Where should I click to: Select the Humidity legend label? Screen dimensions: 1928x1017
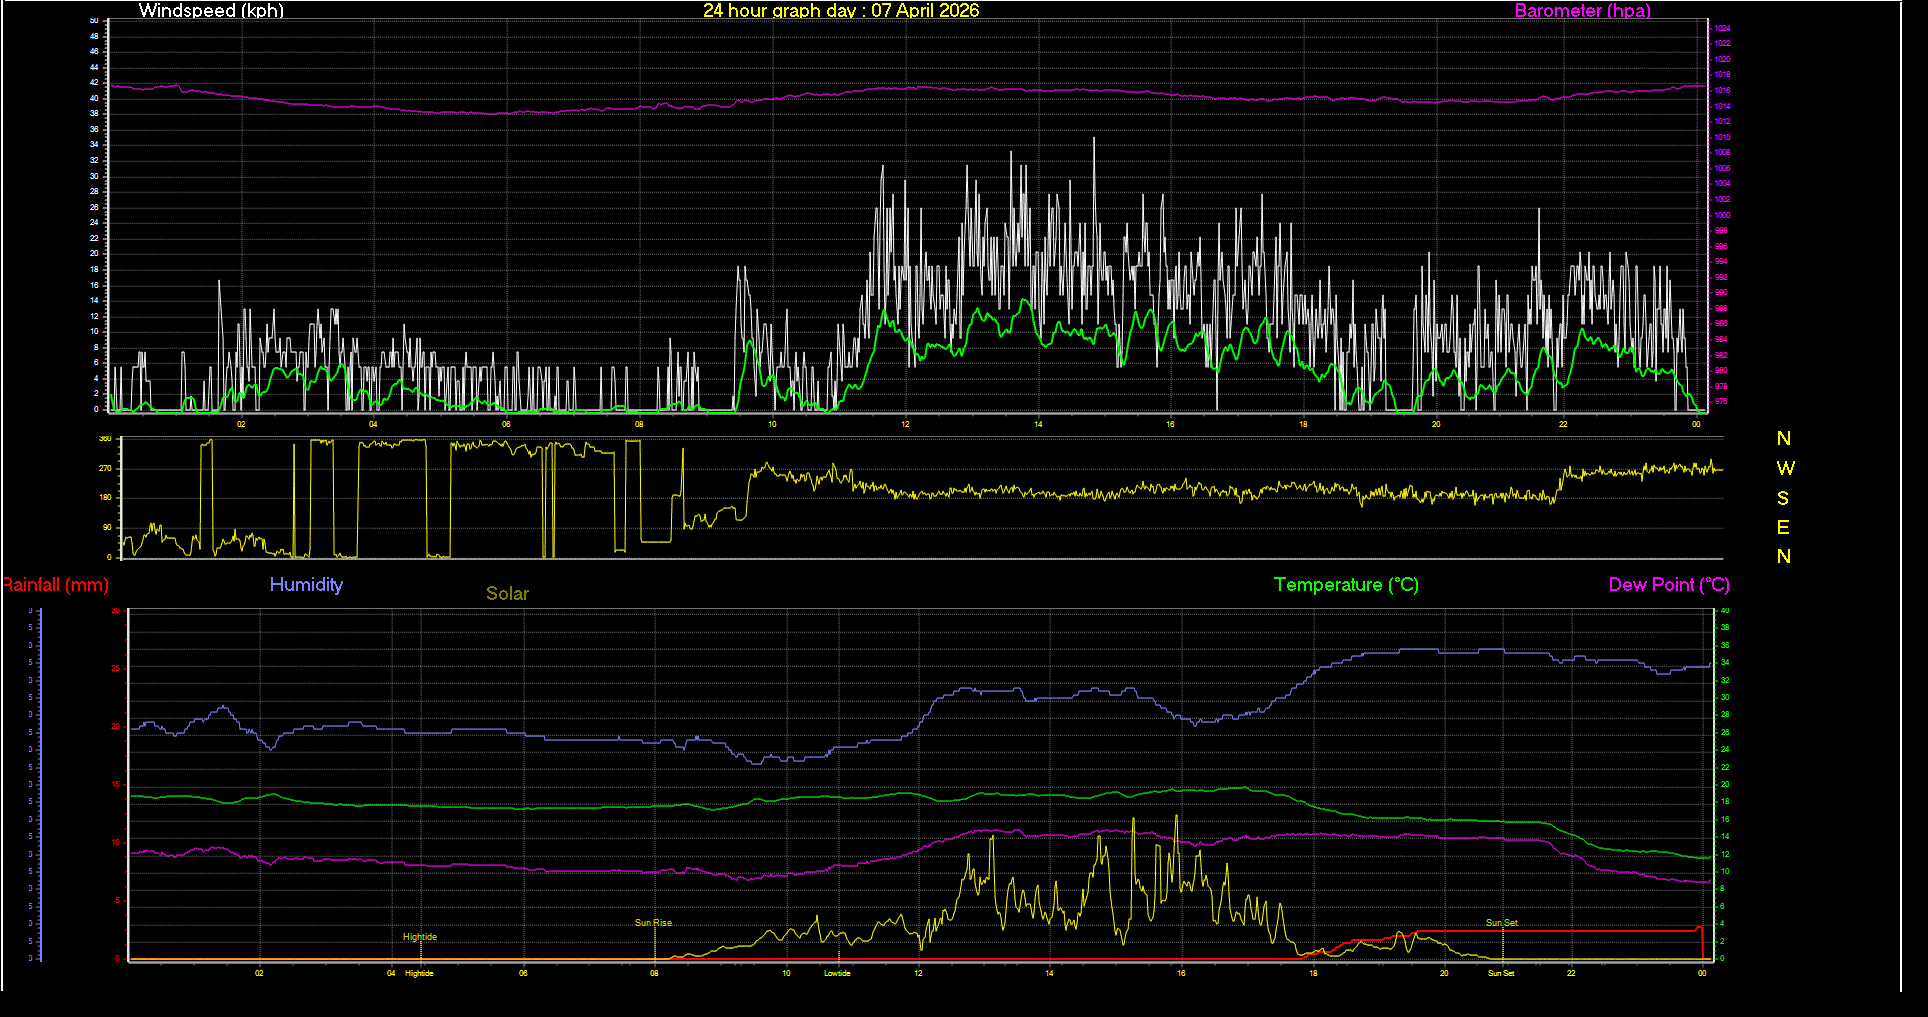pos(306,585)
